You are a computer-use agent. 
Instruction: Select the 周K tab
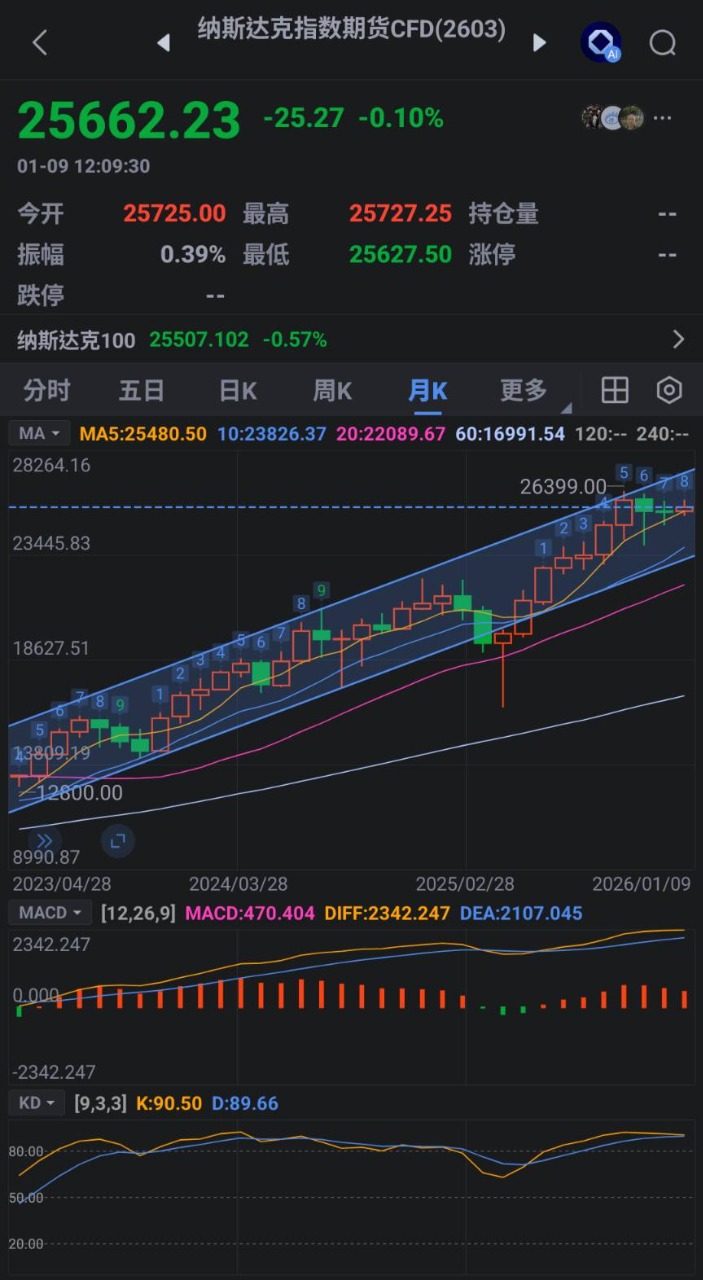coord(332,390)
